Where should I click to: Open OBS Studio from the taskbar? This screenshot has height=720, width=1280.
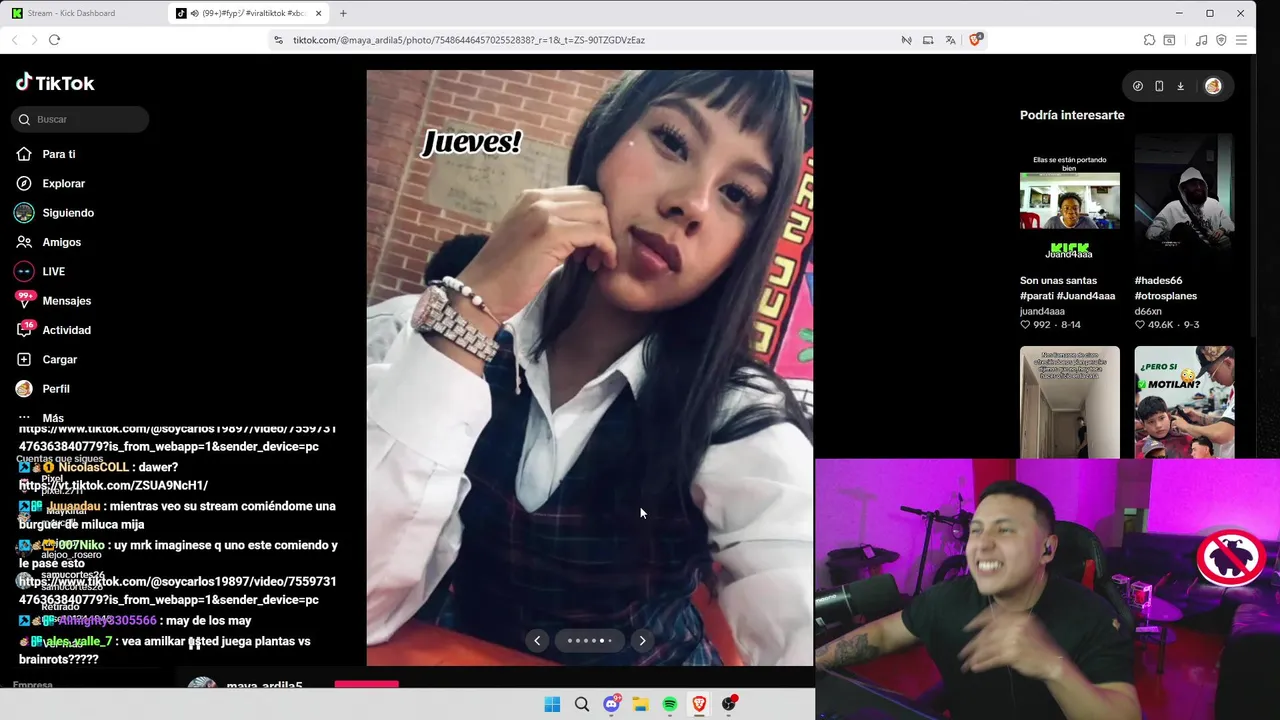(x=729, y=704)
